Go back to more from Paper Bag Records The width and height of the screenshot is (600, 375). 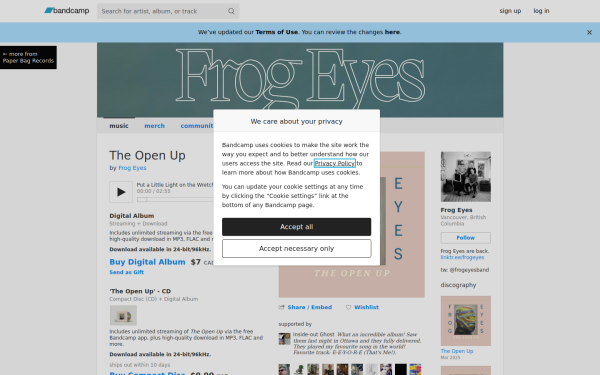tap(28, 57)
